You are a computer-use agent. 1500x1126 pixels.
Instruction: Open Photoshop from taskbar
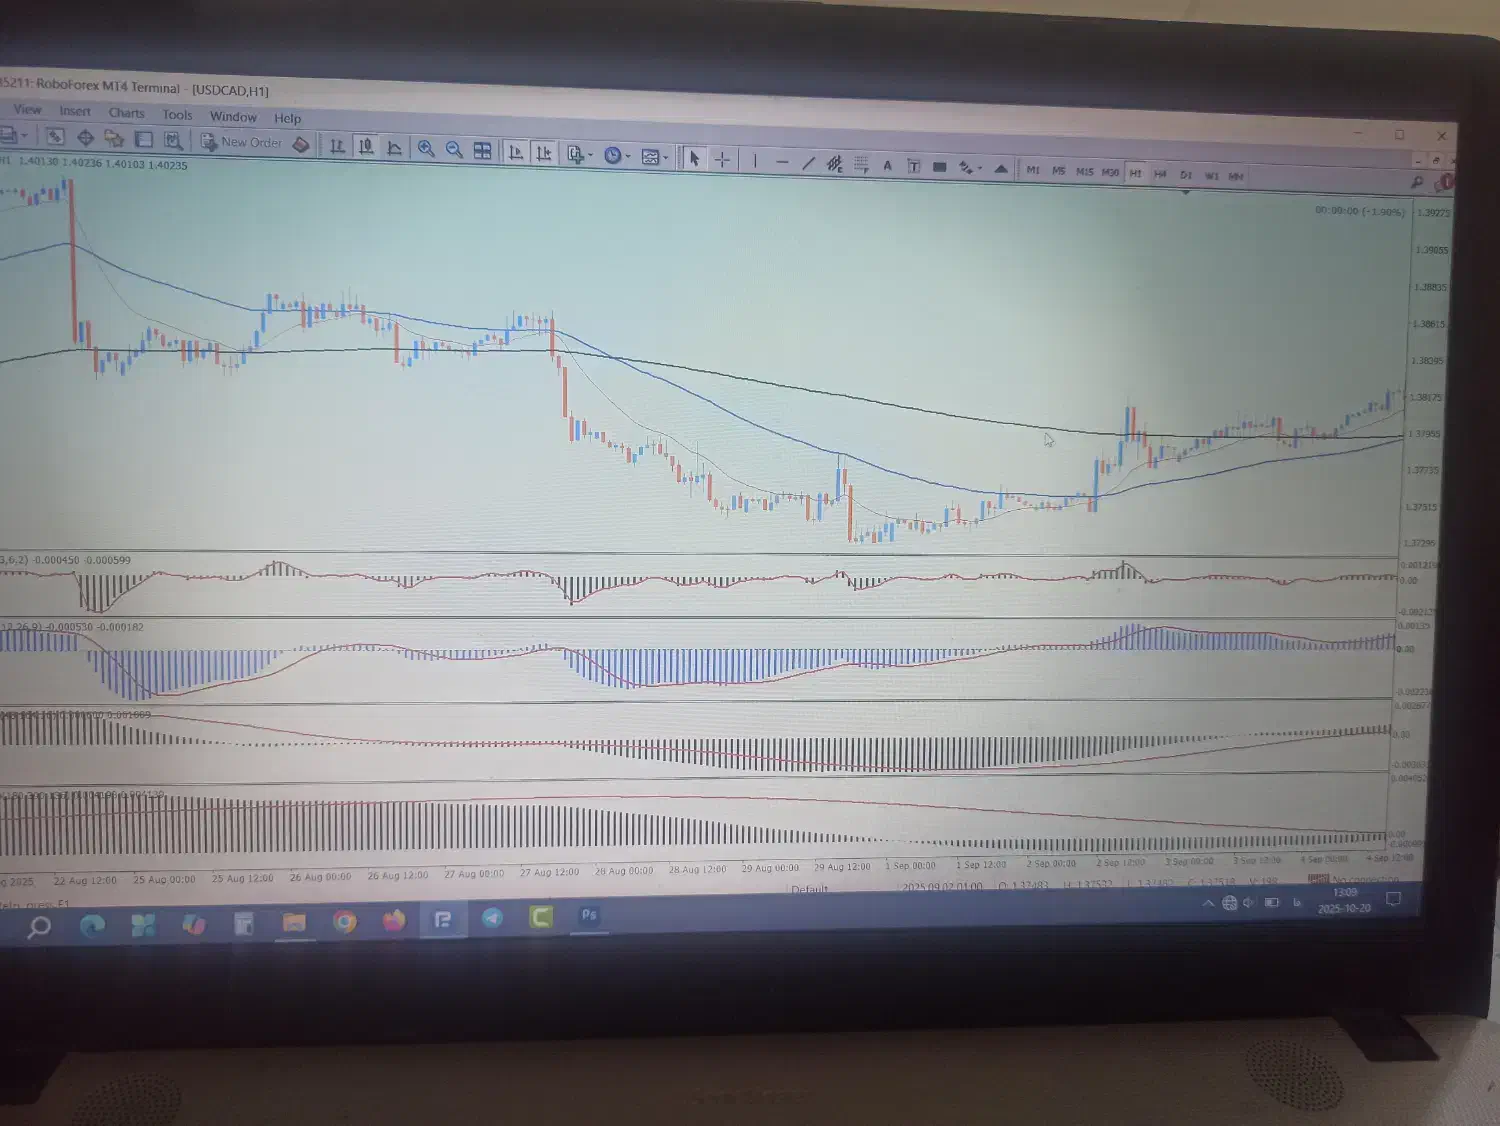click(589, 915)
